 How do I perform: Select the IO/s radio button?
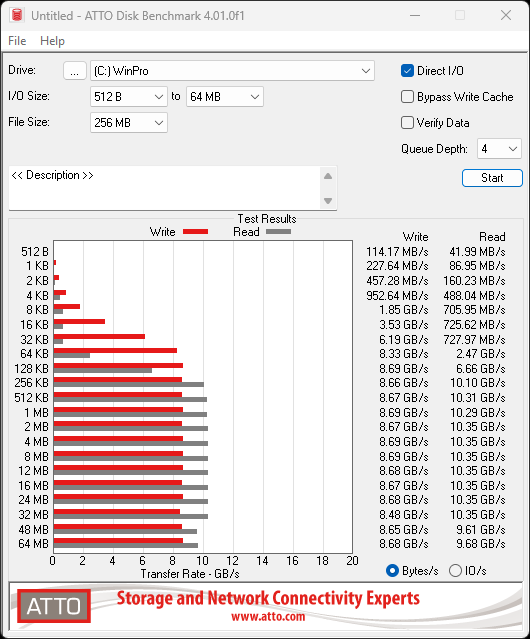point(455,571)
